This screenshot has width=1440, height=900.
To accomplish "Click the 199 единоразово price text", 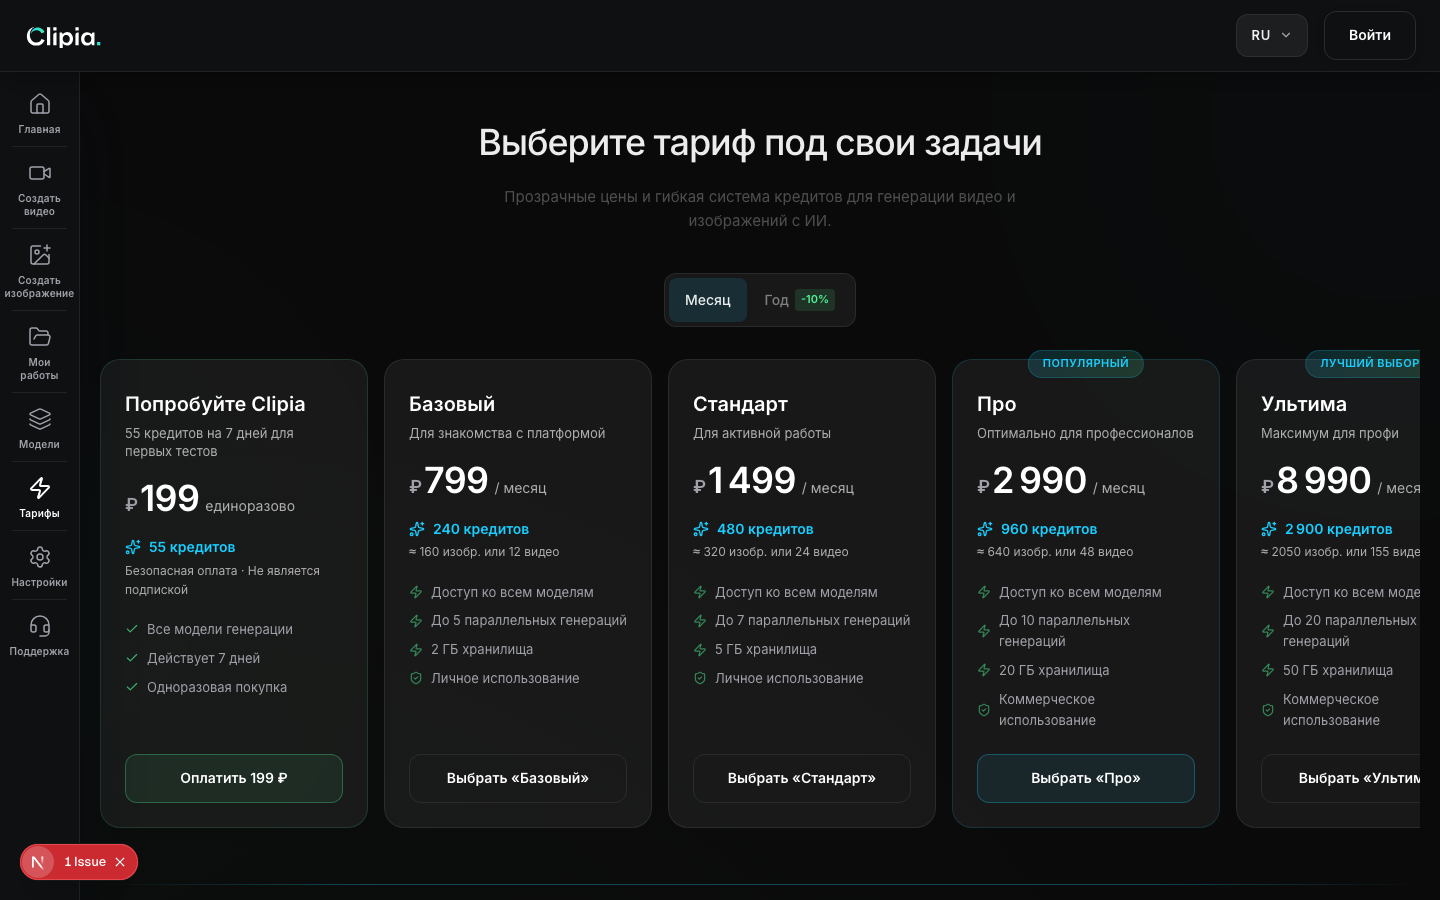I will point(210,499).
